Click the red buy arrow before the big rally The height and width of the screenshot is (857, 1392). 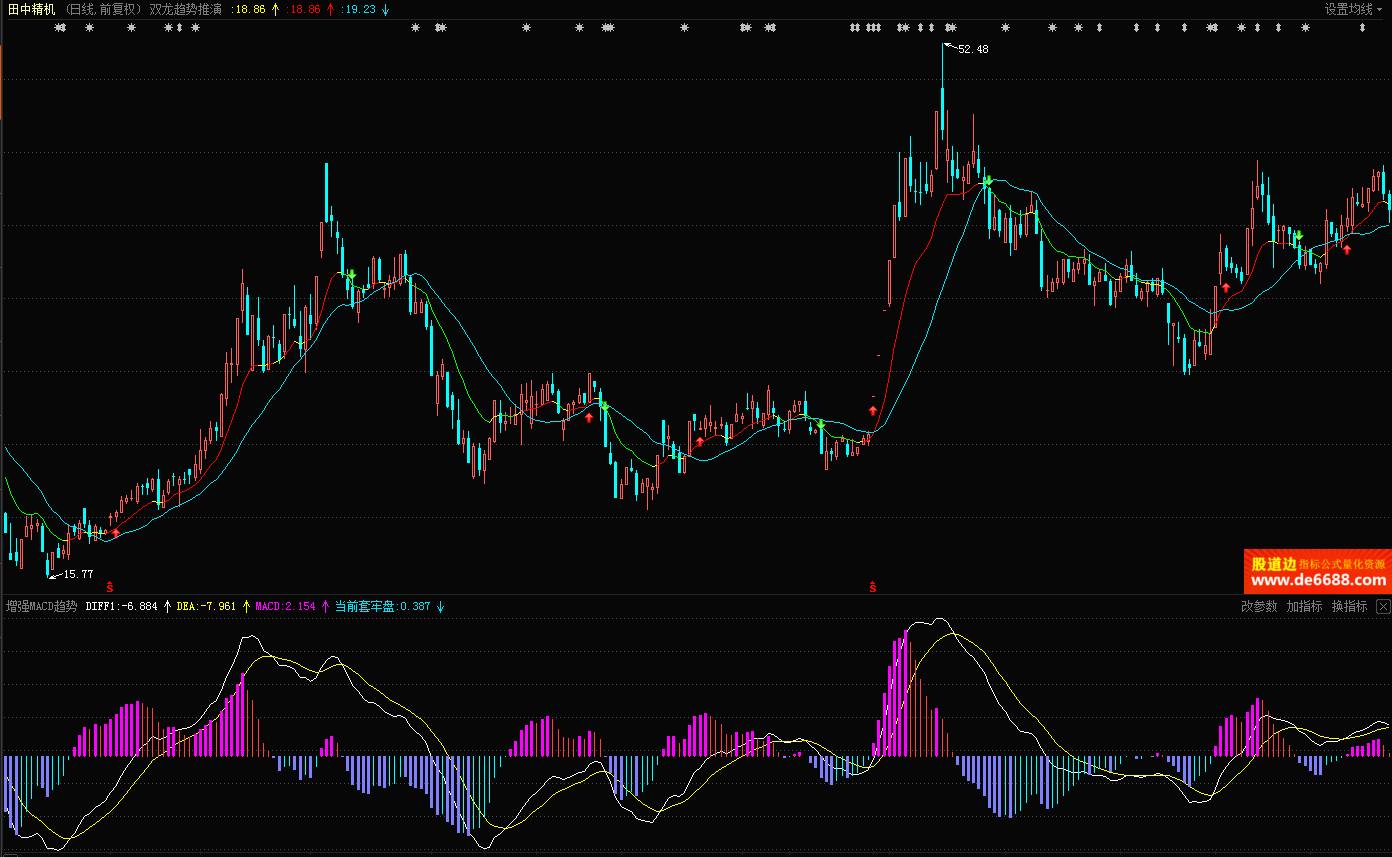point(872,410)
